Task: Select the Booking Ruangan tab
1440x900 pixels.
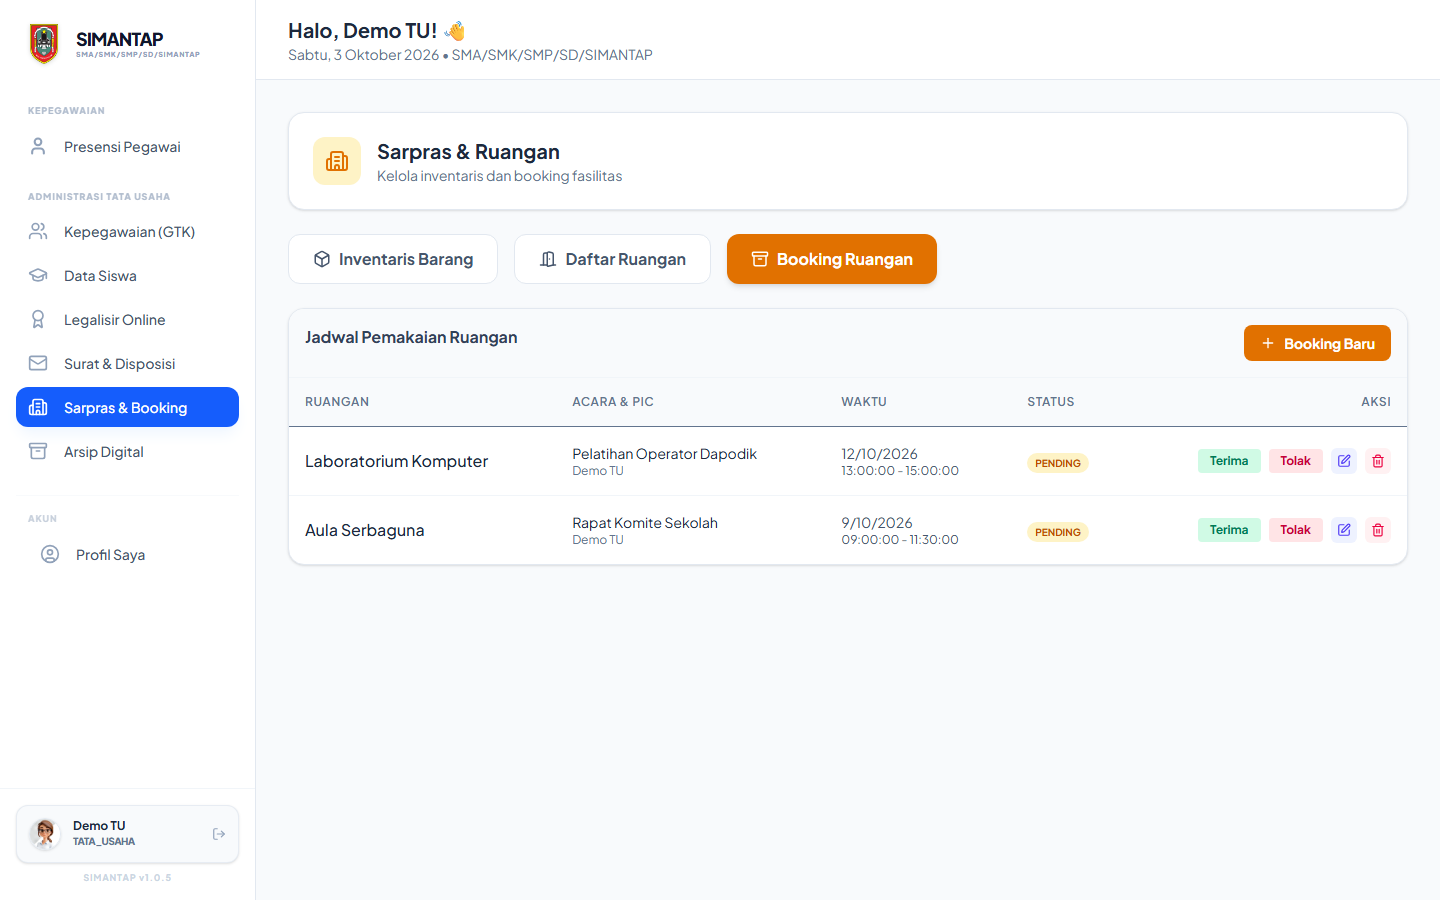Action: [832, 259]
